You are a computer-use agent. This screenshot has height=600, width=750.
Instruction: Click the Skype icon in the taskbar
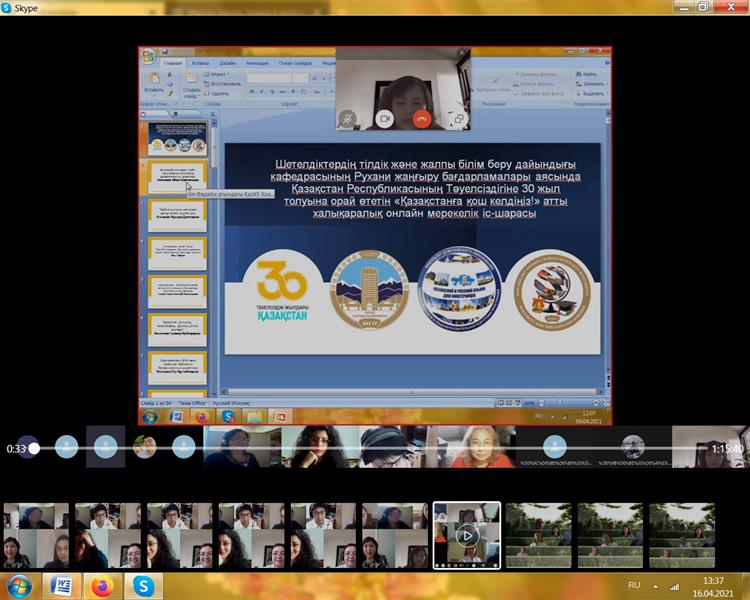click(143, 585)
